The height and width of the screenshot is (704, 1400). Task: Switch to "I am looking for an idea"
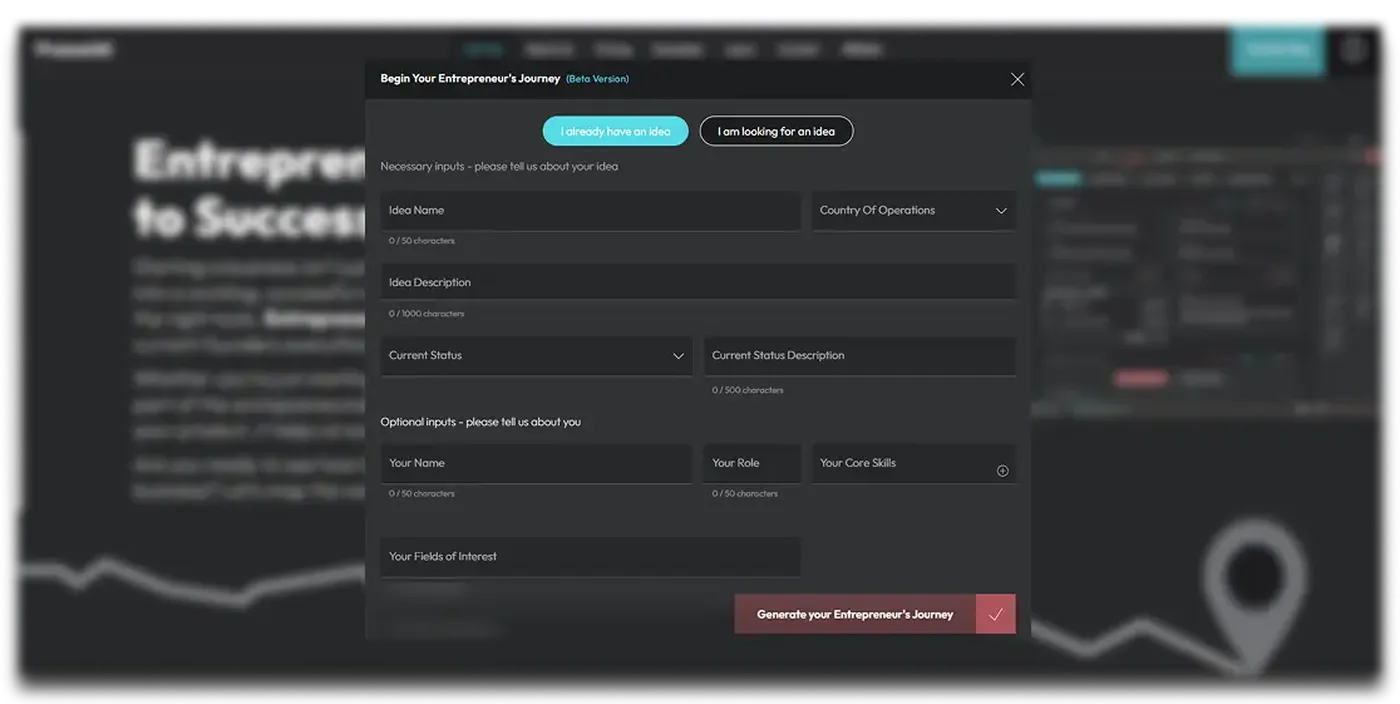click(776, 131)
